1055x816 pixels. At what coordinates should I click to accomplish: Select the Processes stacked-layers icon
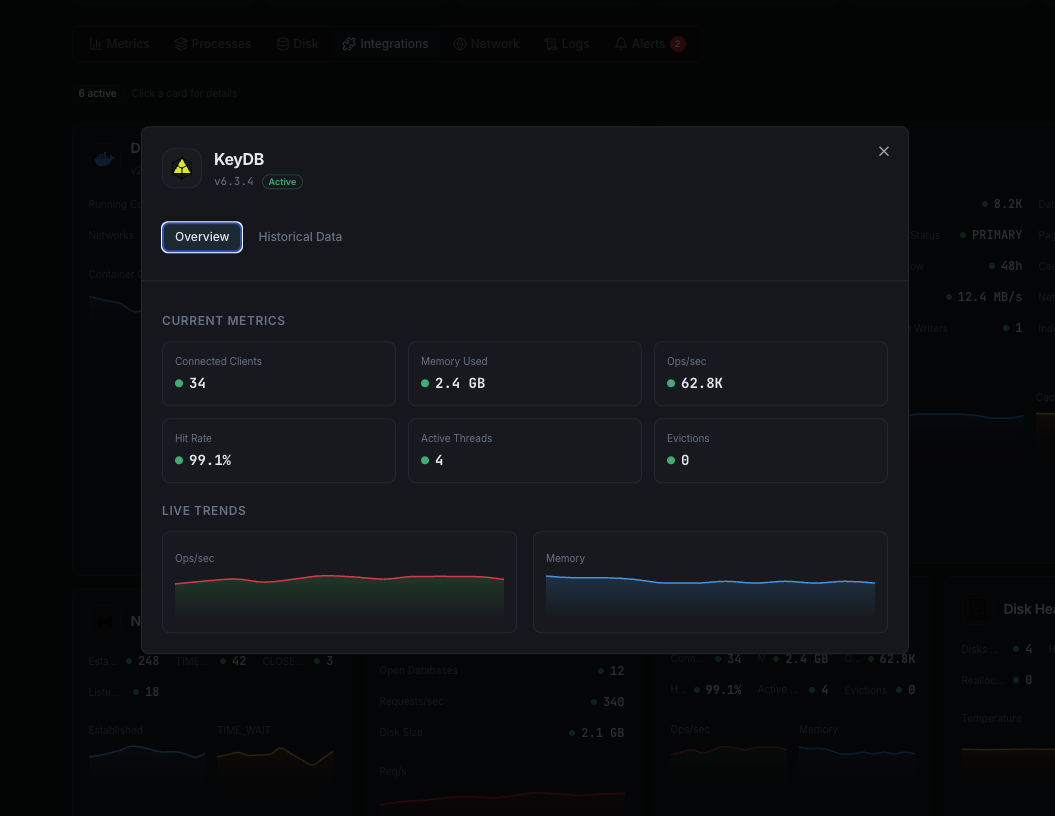click(181, 43)
